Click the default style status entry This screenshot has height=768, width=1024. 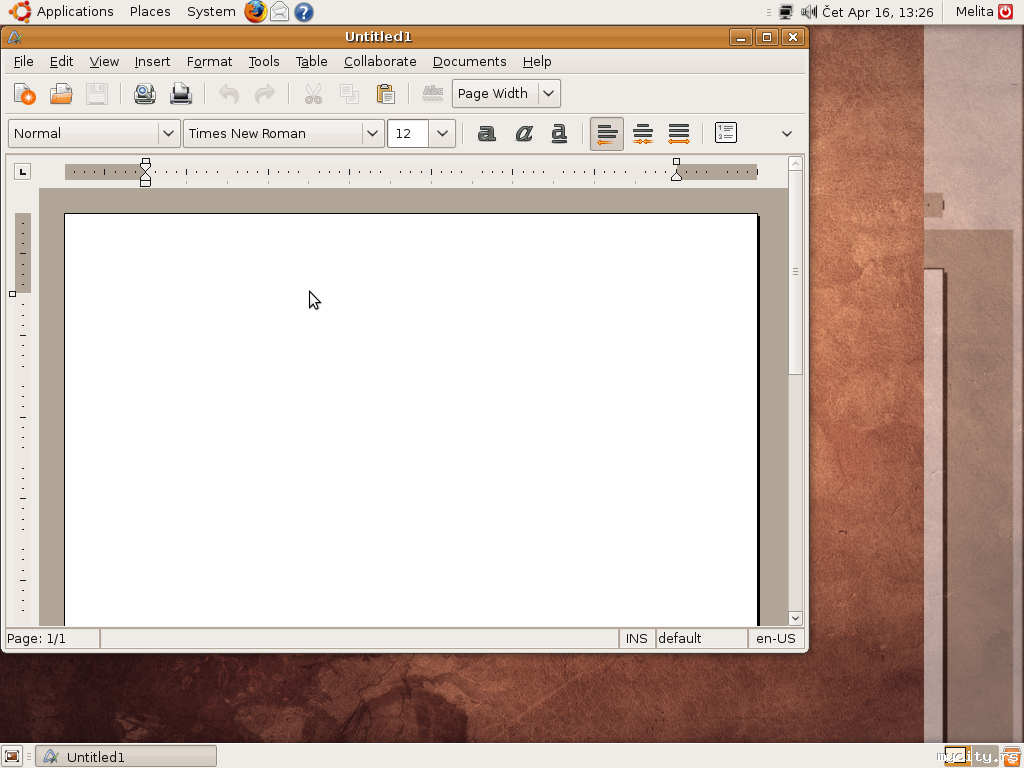click(701, 639)
